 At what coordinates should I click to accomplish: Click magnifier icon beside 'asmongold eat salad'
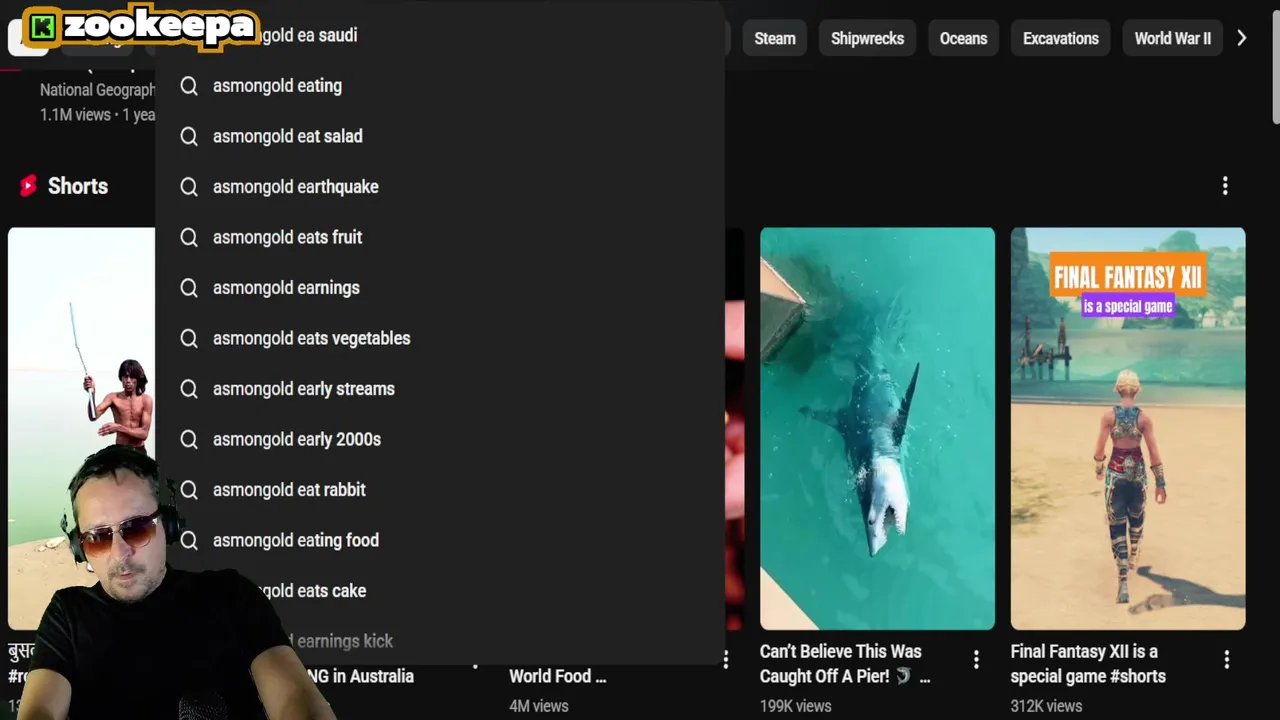(x=189, y=136)
